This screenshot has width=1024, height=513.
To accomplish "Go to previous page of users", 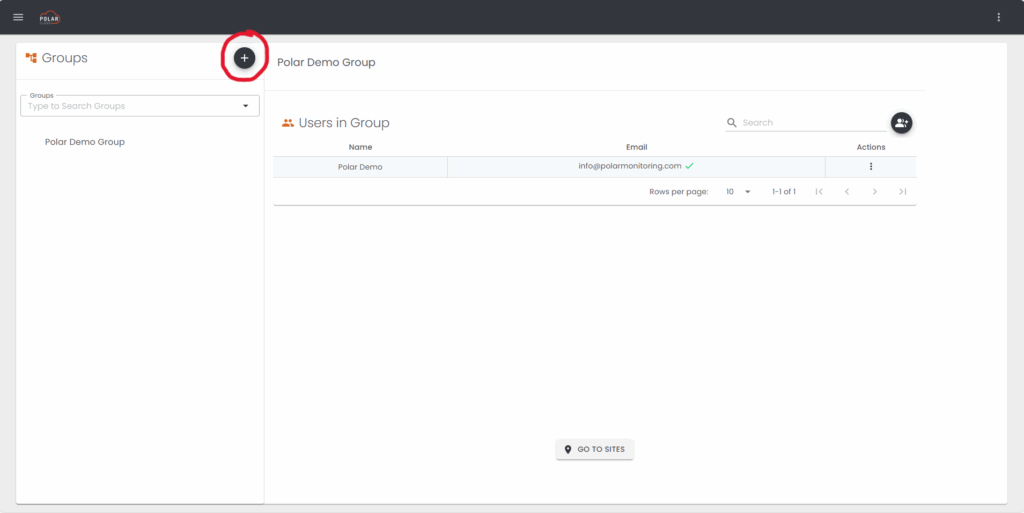I will click(847, 191).
